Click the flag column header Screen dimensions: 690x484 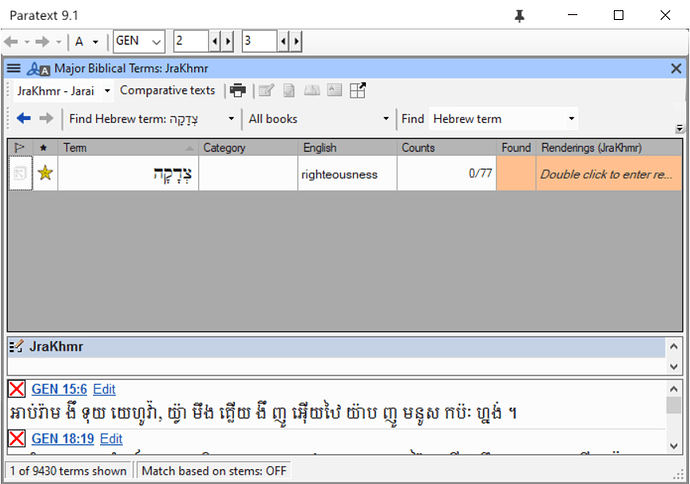coord(20,147)
